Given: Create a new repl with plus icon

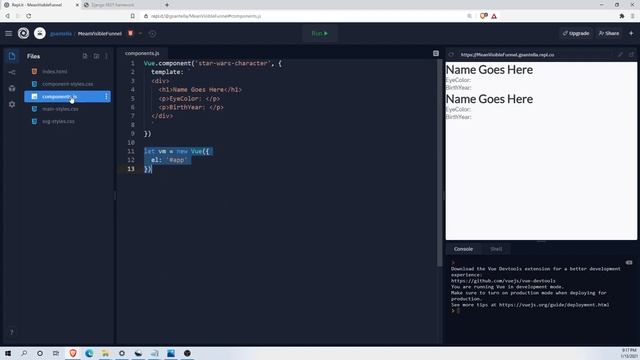Looking at the screenshot, I should point(631,33).
